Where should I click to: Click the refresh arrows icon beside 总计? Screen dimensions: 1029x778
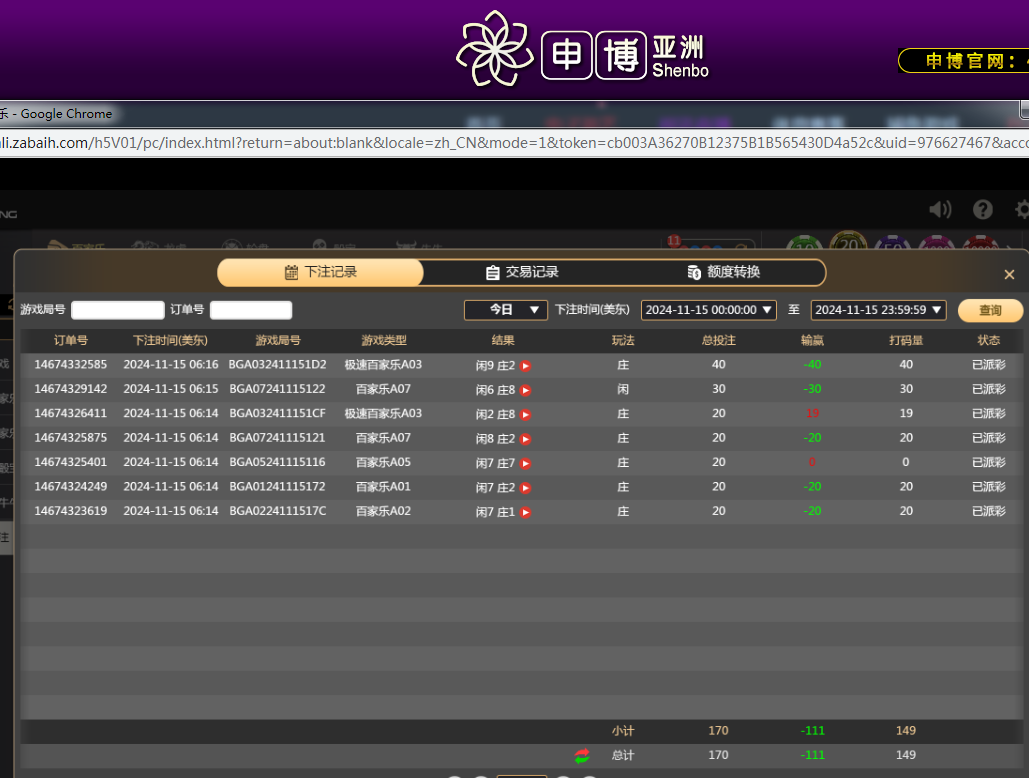[582, 756]
